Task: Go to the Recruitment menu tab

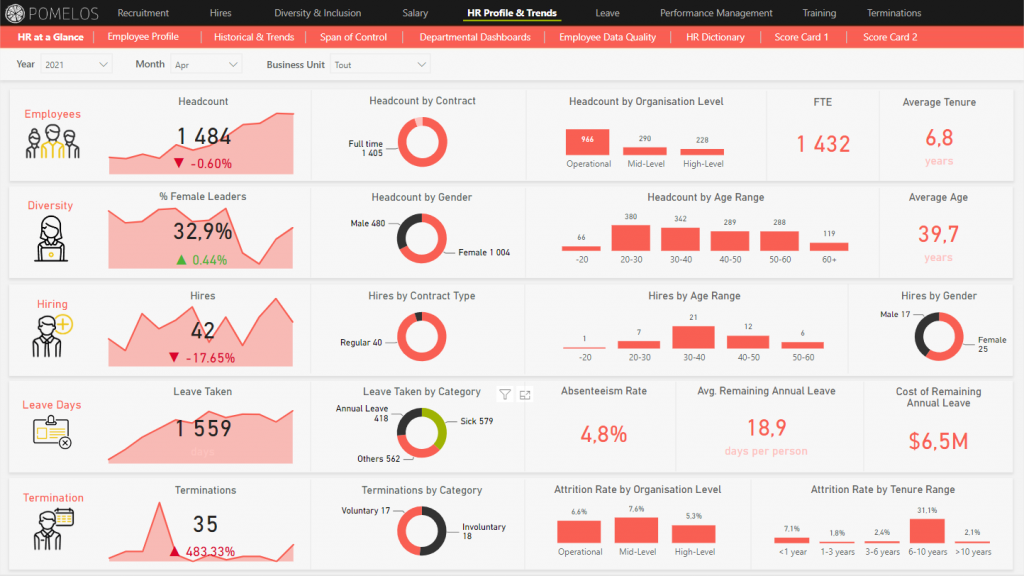Action: click(143, 13)
